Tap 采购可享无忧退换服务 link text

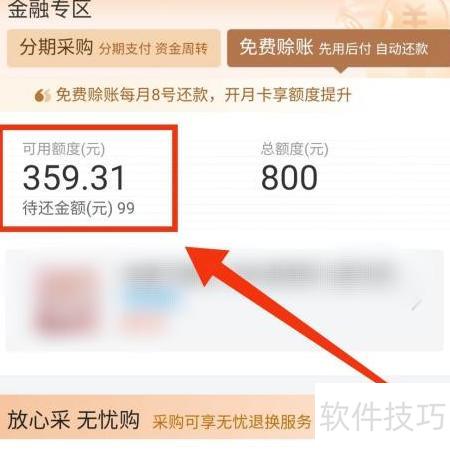(232, 422)
